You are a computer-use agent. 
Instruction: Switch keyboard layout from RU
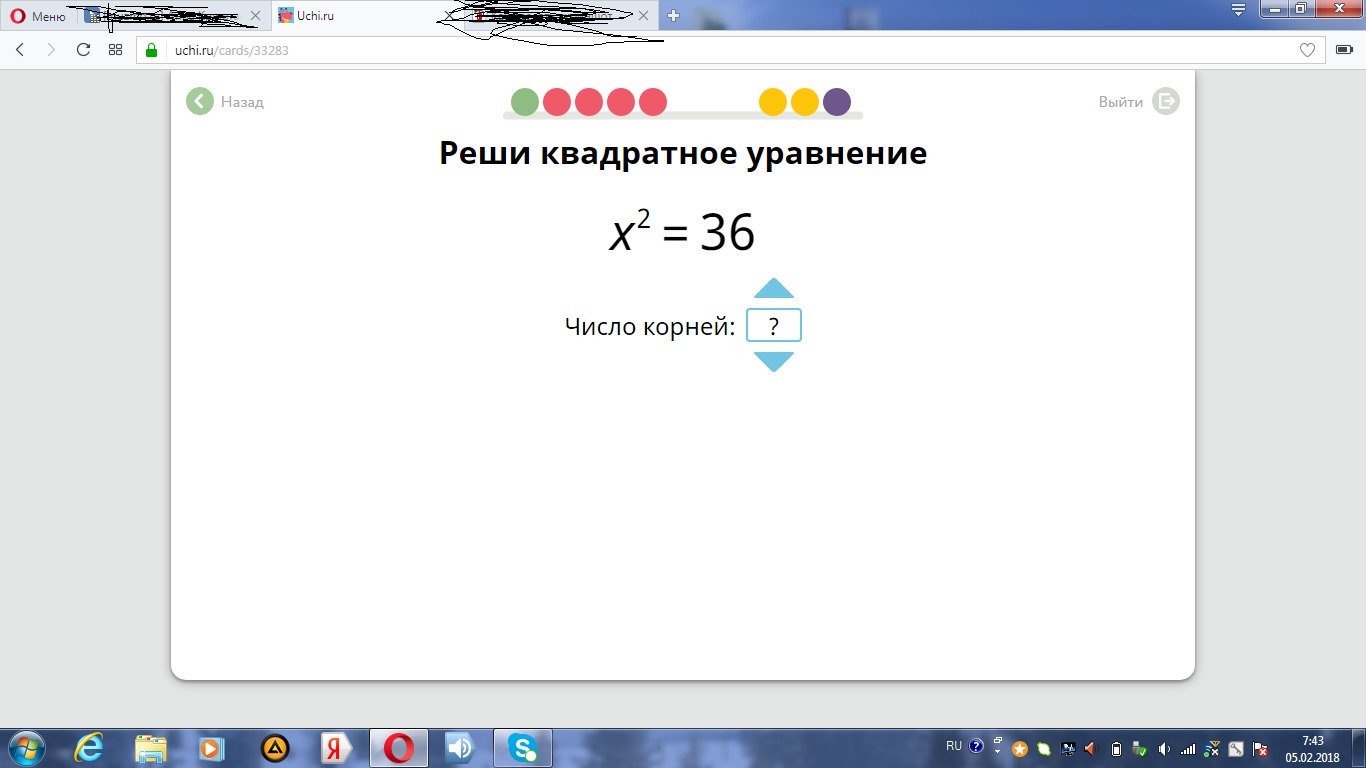(954, 746)
